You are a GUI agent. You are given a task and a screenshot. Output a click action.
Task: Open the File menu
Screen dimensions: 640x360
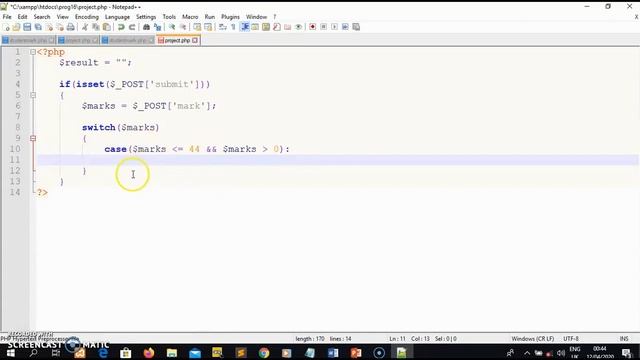(7, 17)
